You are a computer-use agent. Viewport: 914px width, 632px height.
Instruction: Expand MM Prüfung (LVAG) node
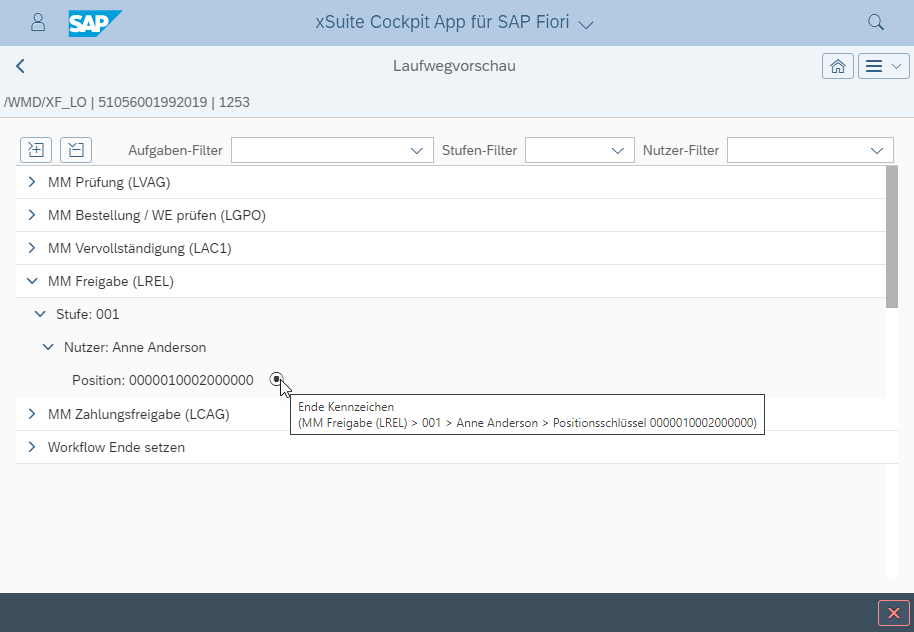click(31, 182)
